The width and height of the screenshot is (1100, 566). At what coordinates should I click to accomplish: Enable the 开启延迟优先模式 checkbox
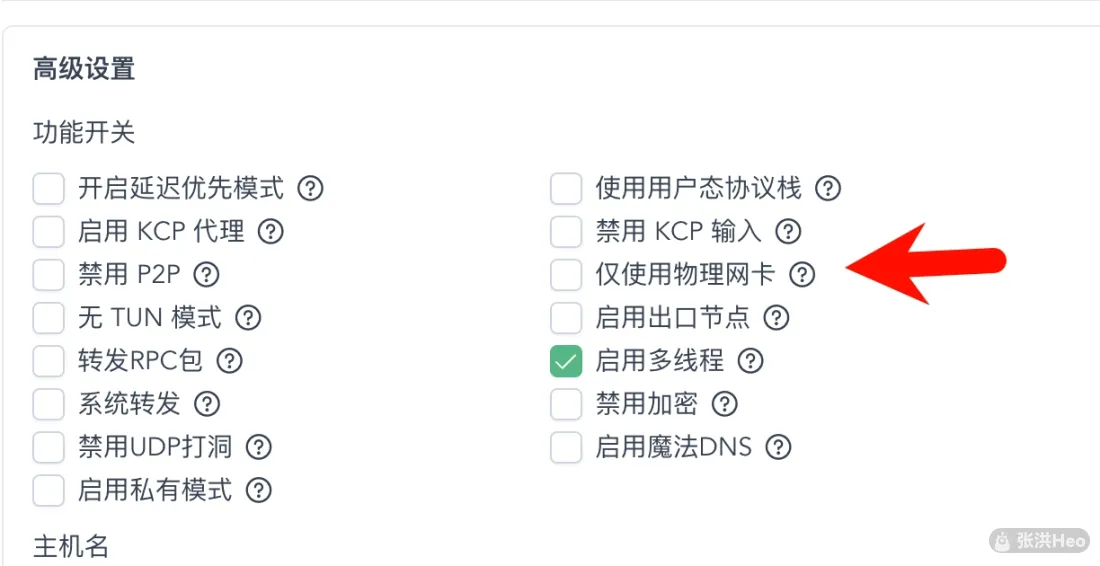(48, 189)
